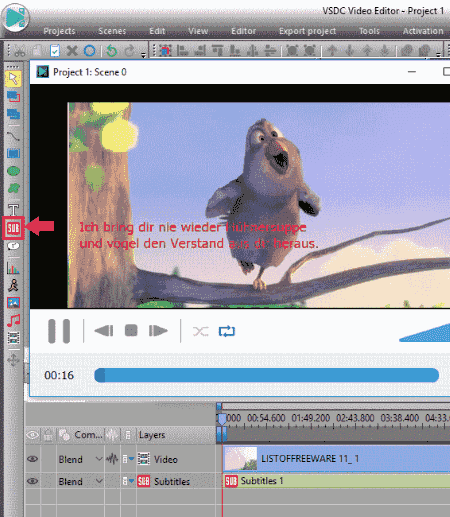Toggle audio waveform on Video layer
Screen dimensions: 450x517
(112, 459)
